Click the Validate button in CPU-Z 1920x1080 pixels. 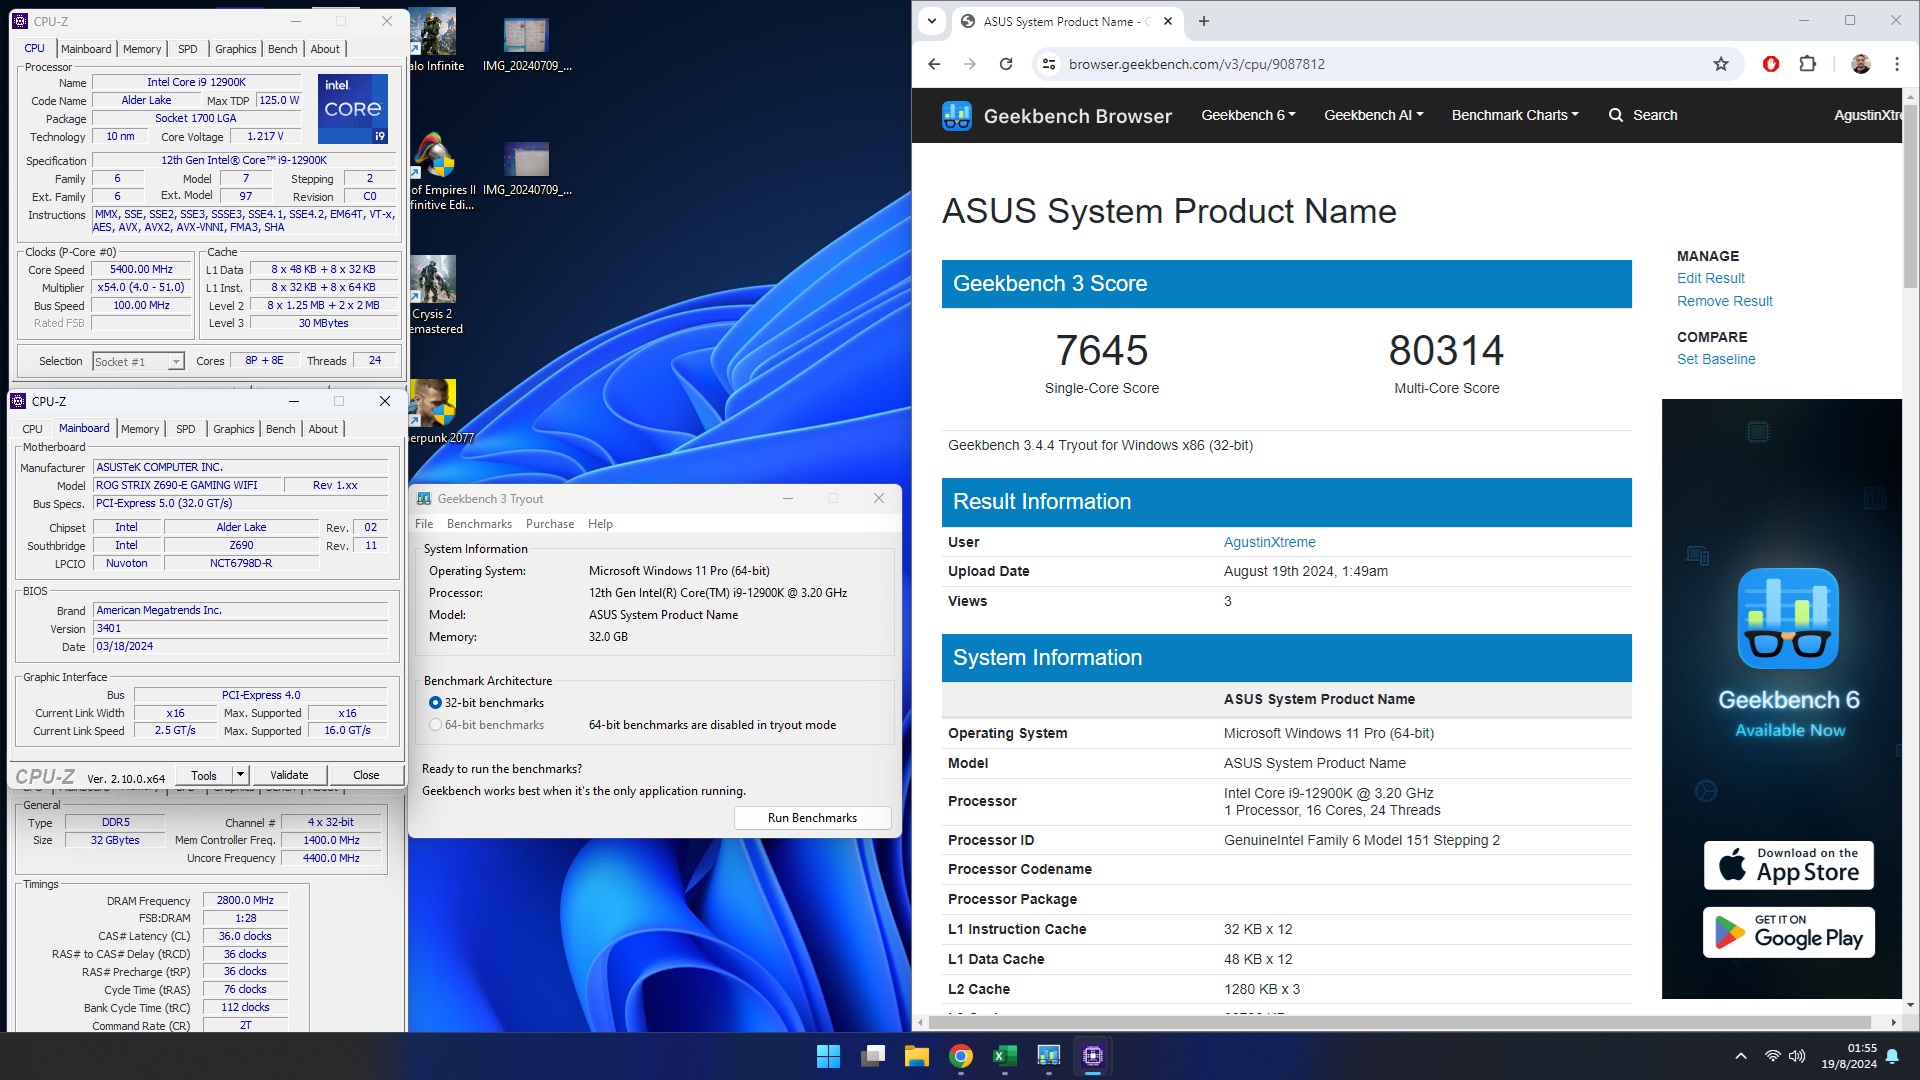pos(289,775)
